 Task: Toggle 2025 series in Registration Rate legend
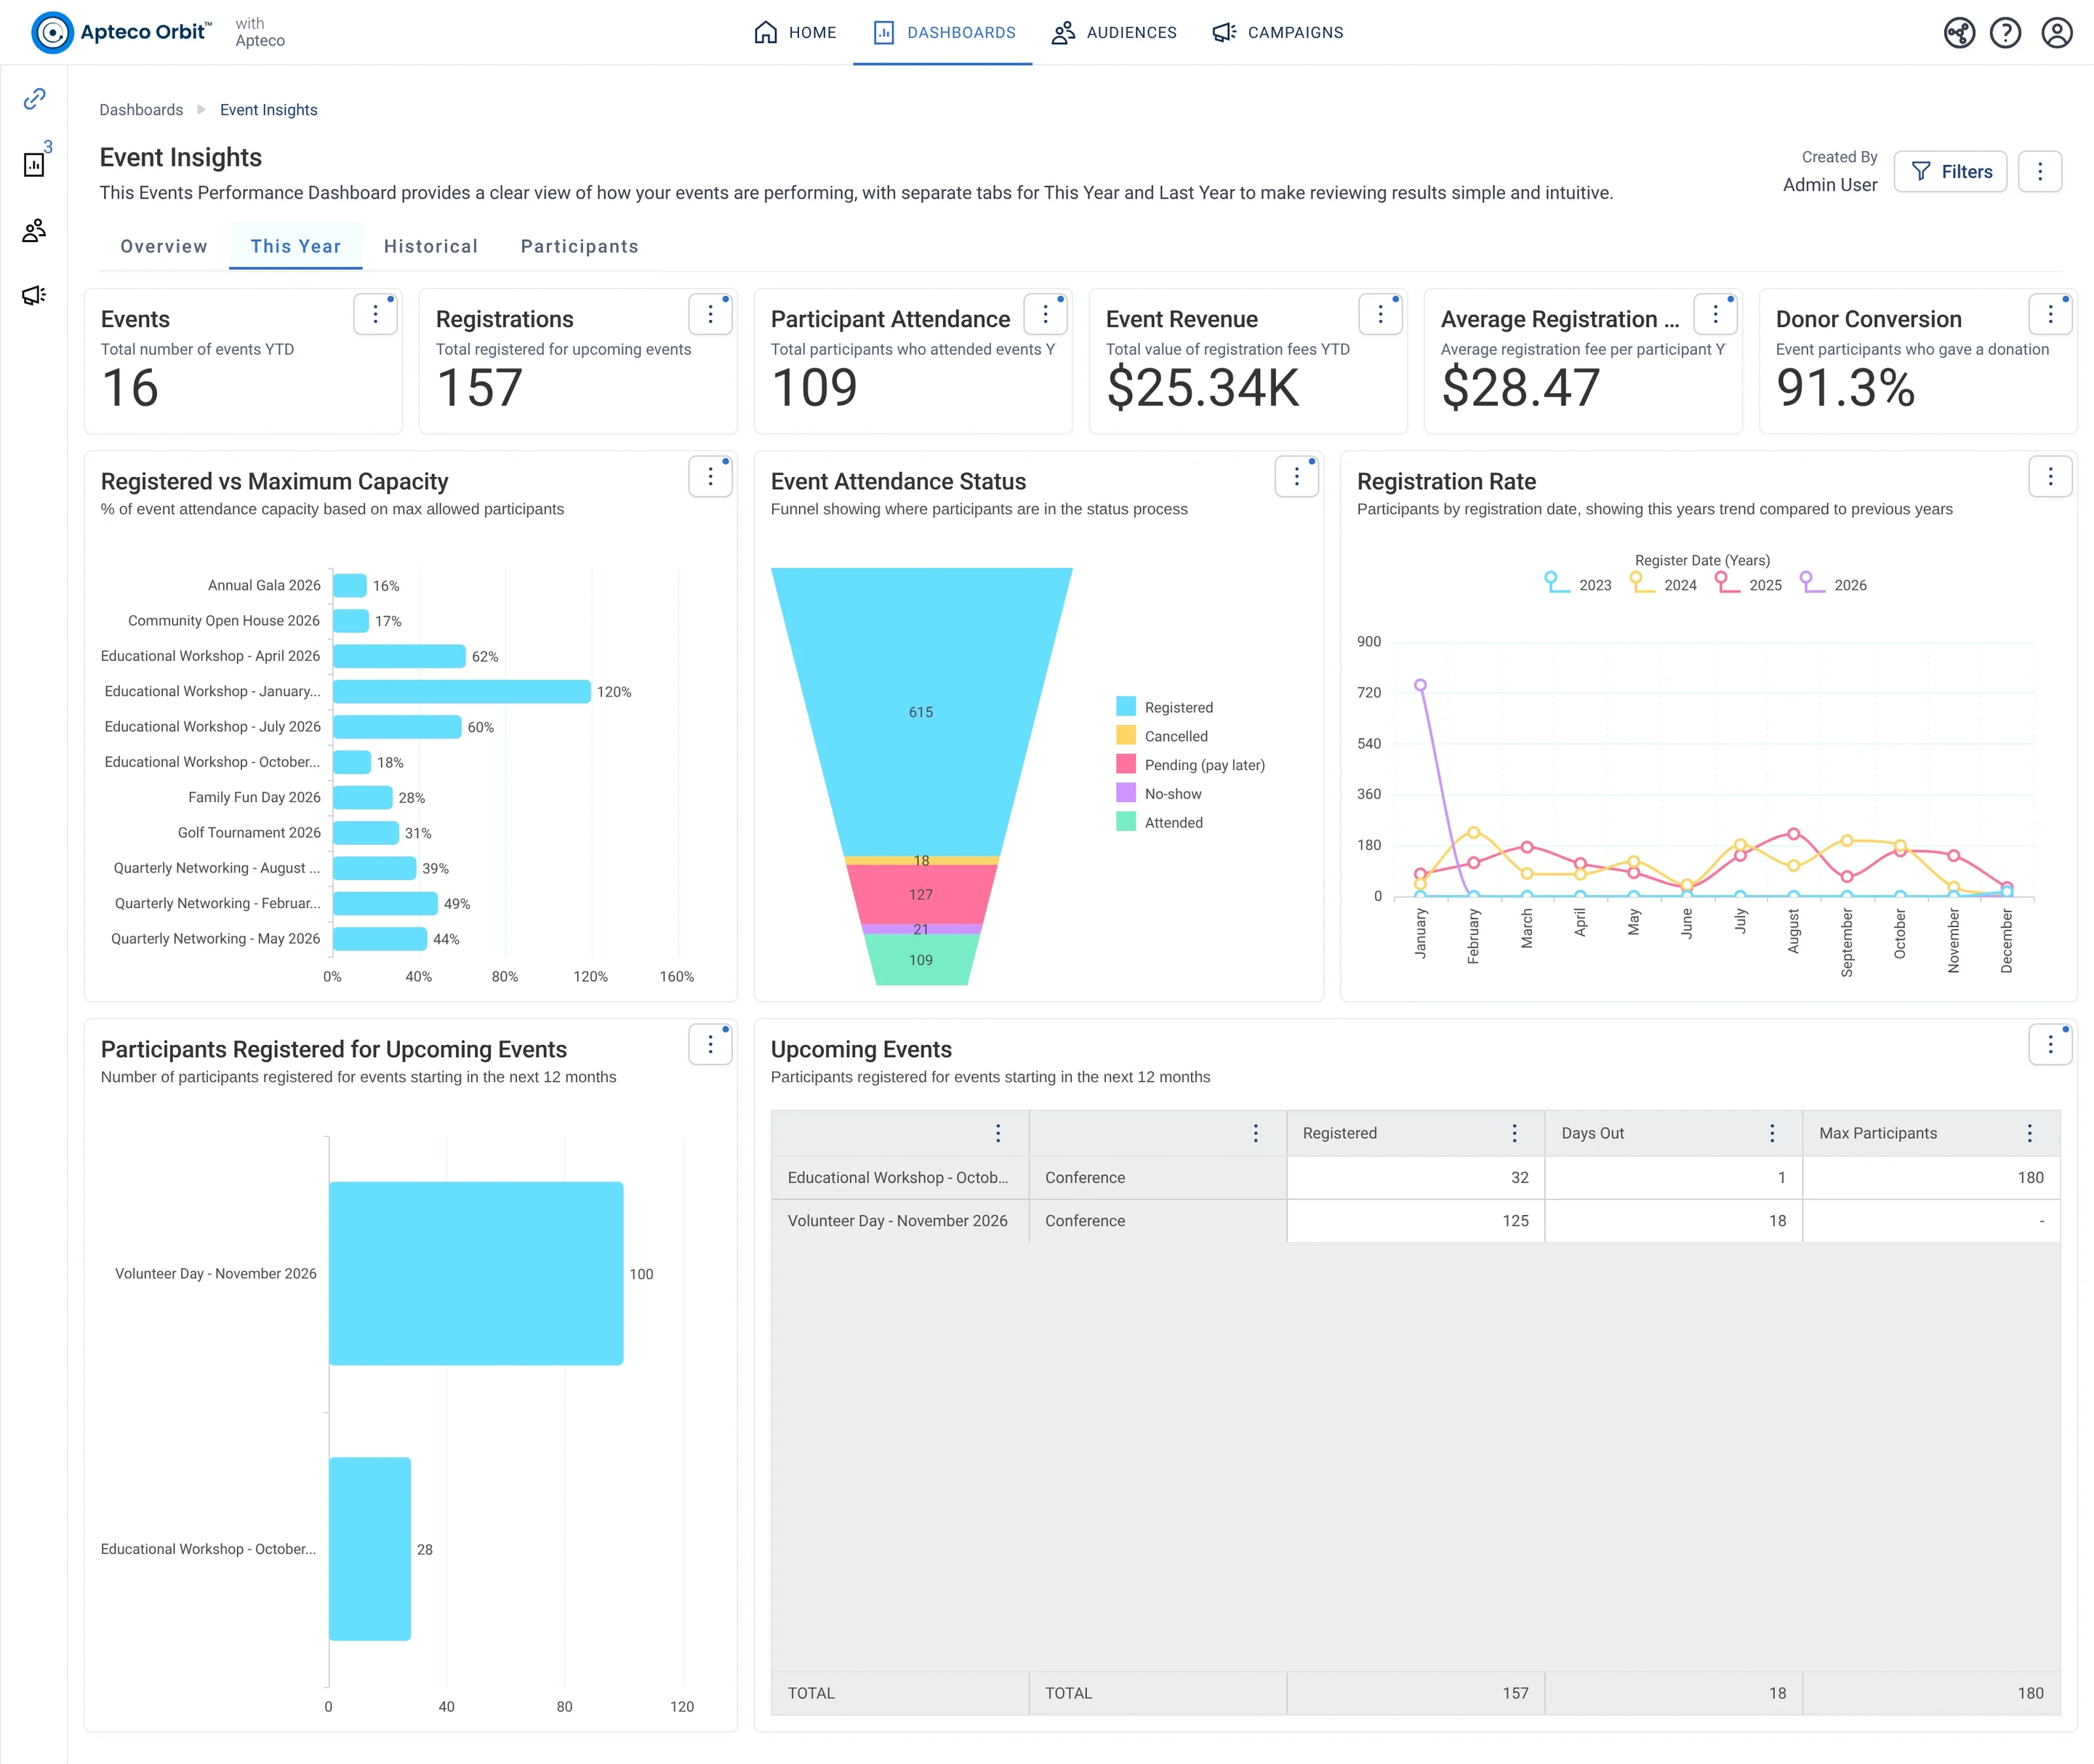pos(1749,584)
